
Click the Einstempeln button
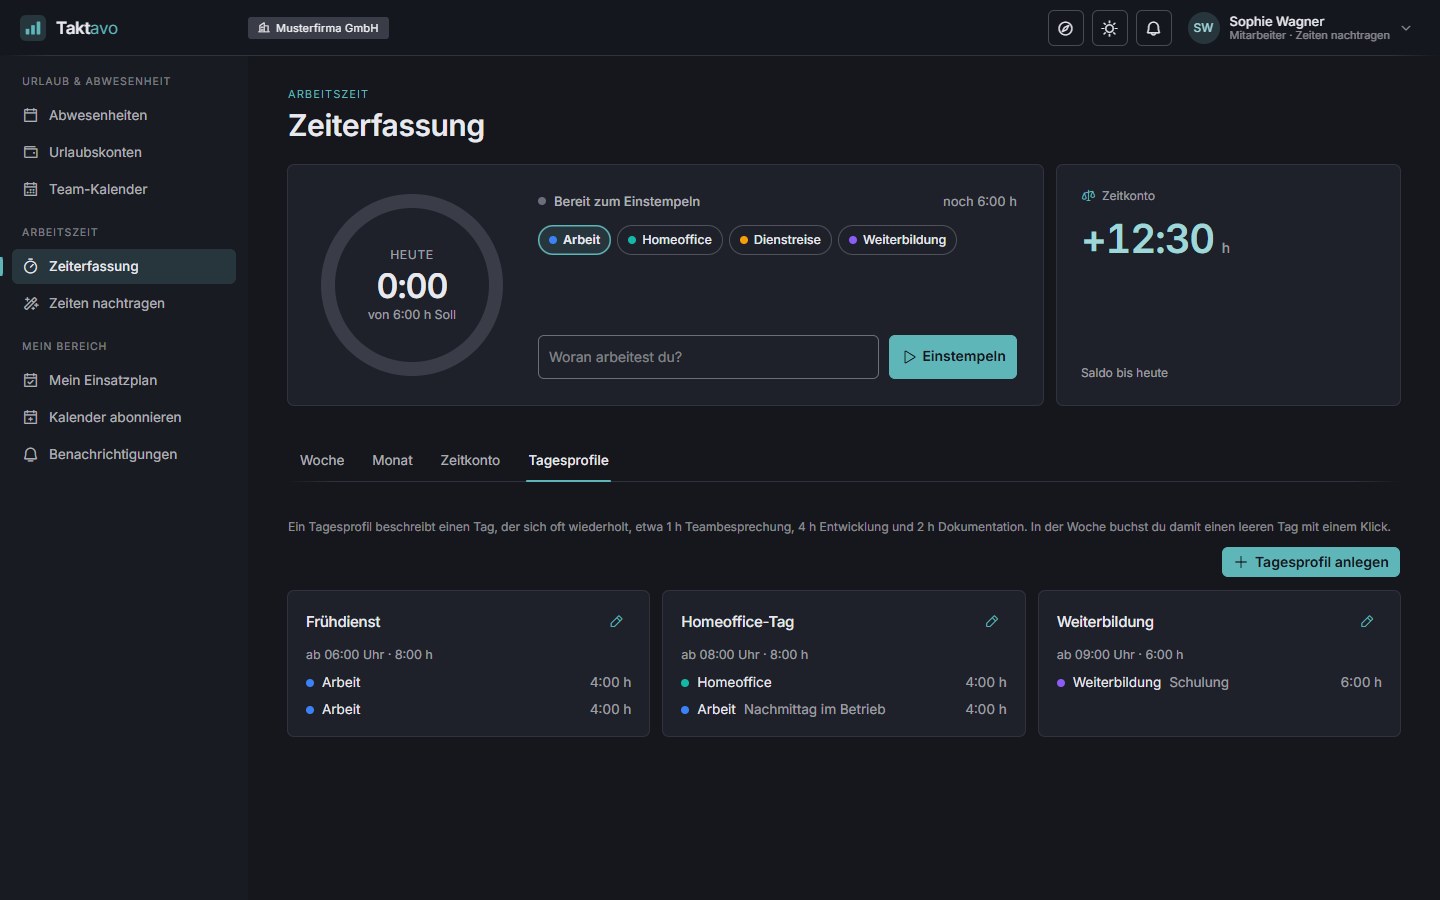coord(953,357)
